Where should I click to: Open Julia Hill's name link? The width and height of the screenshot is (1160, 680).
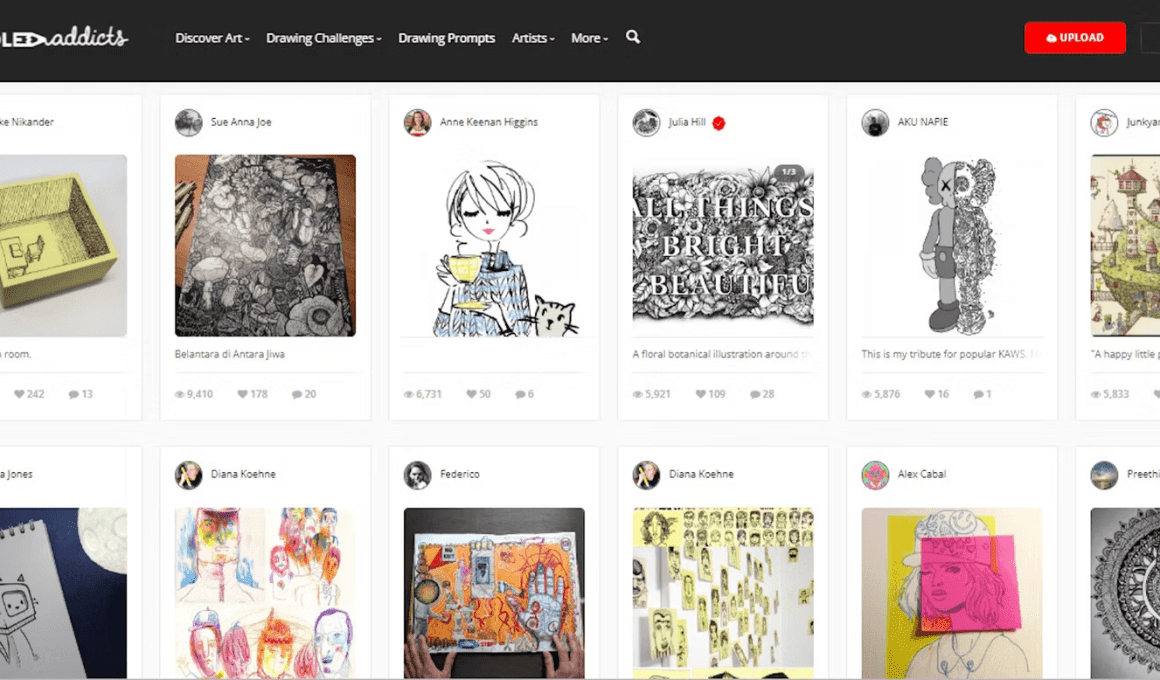coord(687,122)
